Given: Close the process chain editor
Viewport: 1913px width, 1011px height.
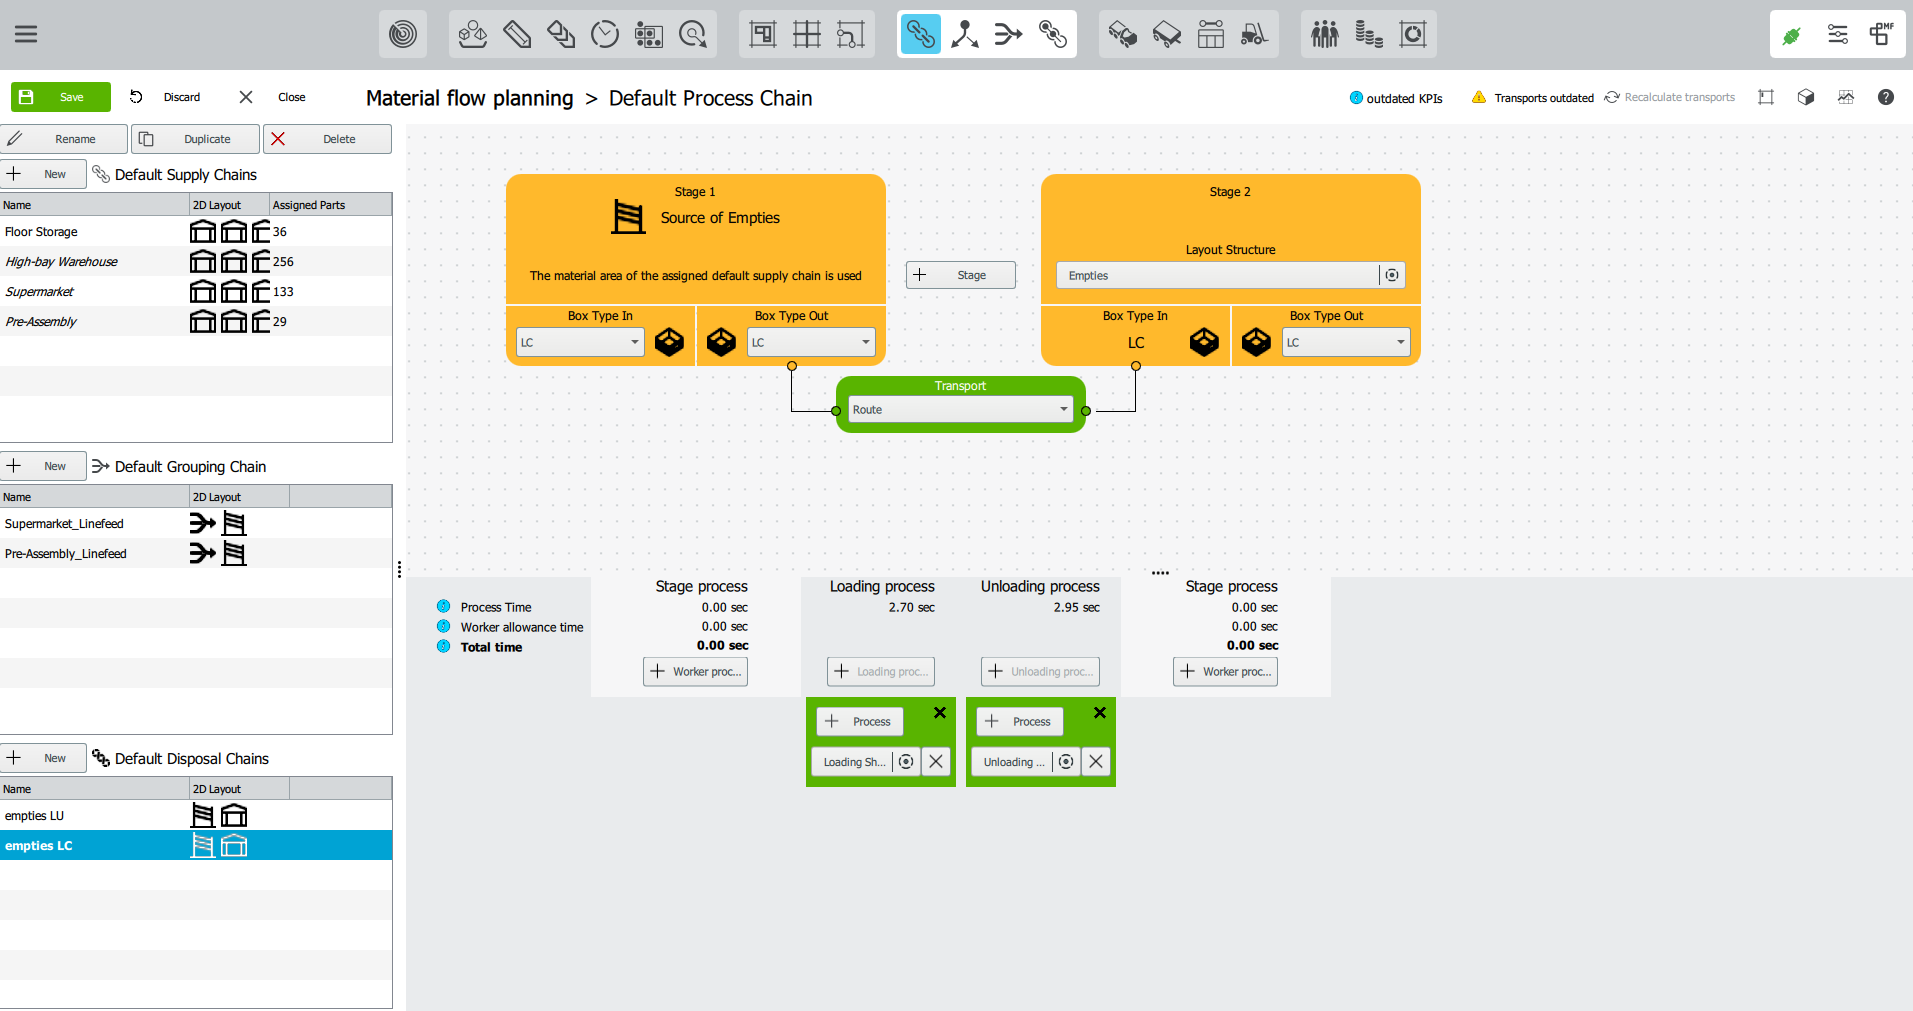Looking at the screenshot, I should (273, 97).
